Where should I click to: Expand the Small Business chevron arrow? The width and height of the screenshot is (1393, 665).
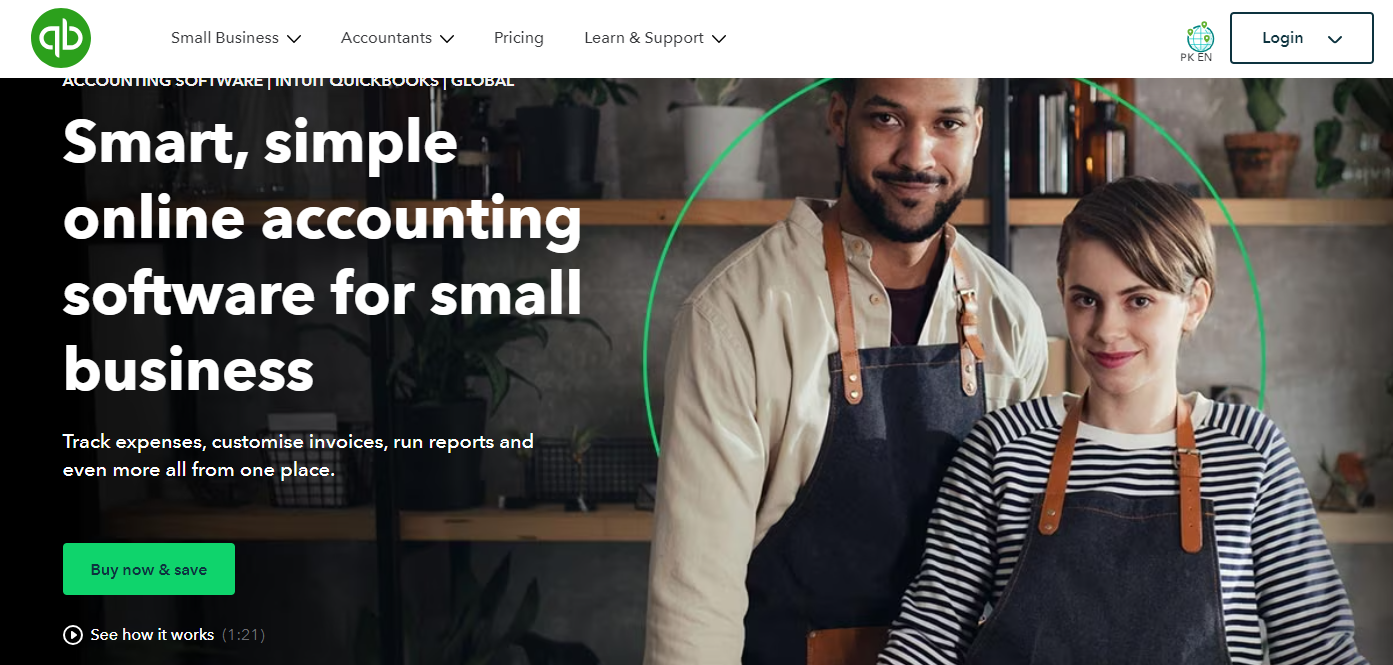click(294, 39)
